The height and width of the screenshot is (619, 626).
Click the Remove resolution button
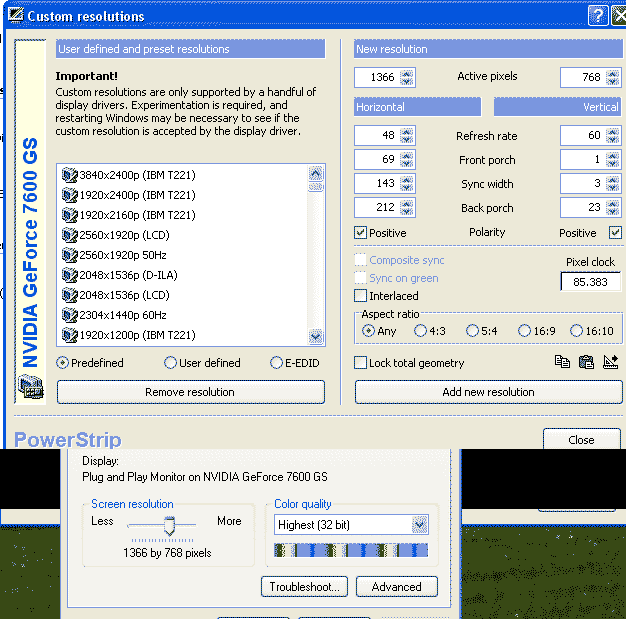pyautogui.click(x=190, y=392)
